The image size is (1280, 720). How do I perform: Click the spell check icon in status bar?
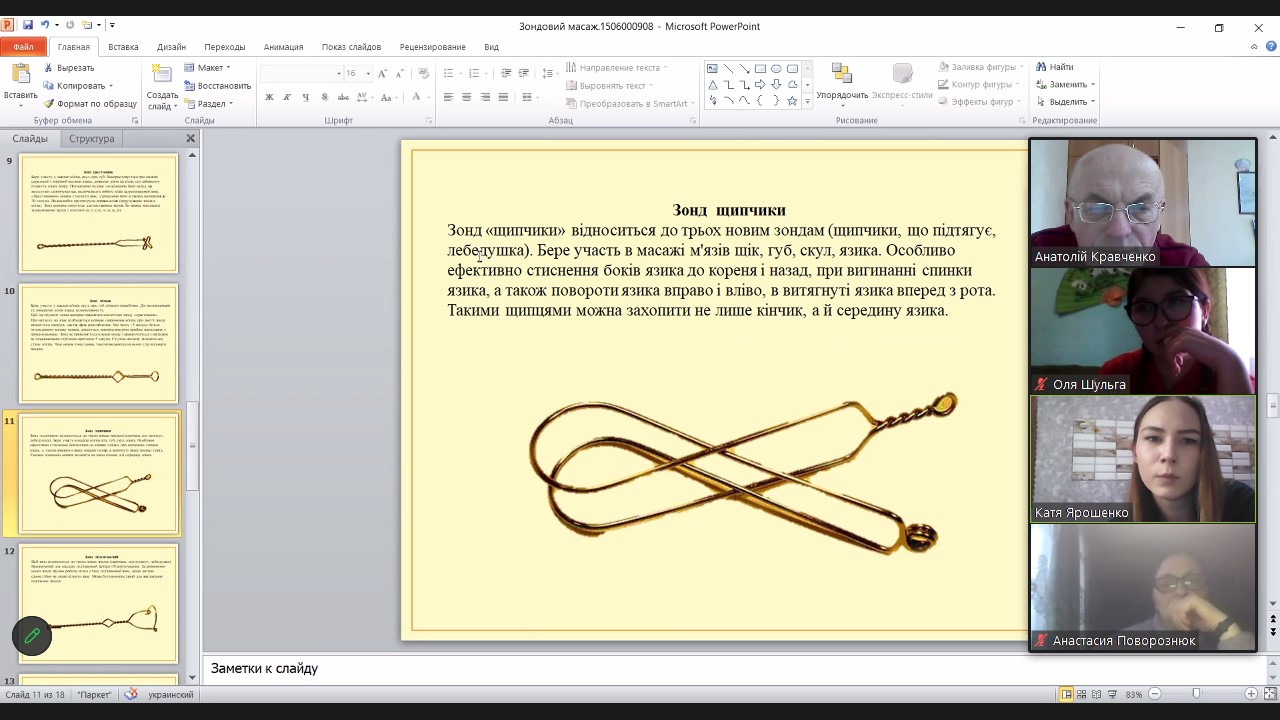pos(131,694)
